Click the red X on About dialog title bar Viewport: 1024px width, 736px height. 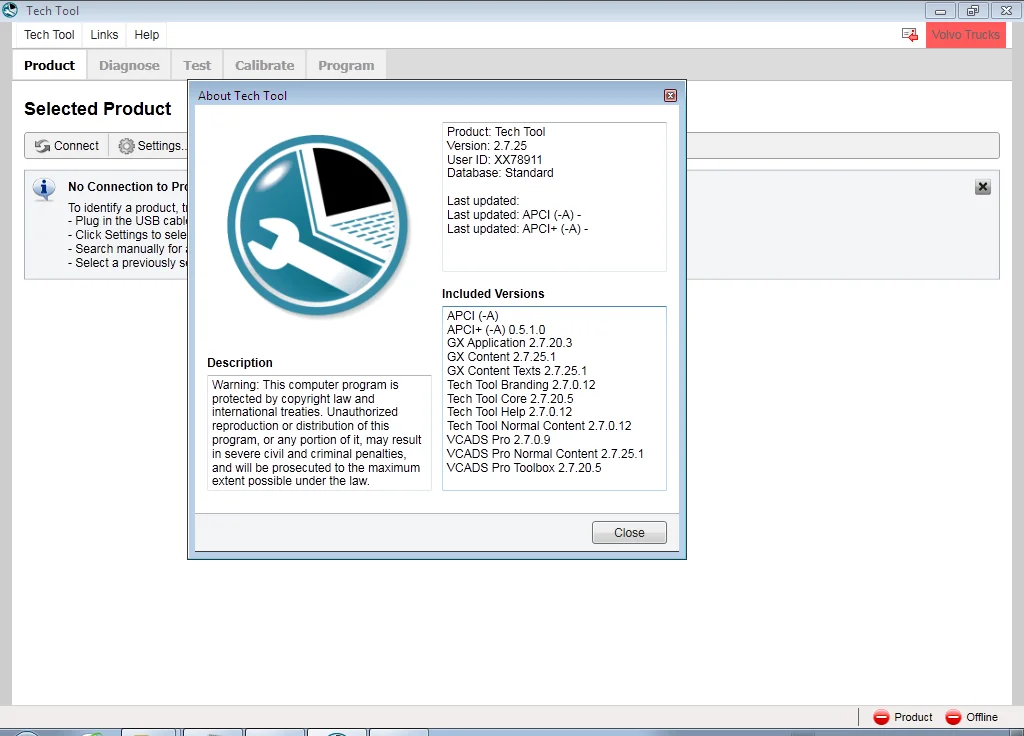[x=670, y=95]
